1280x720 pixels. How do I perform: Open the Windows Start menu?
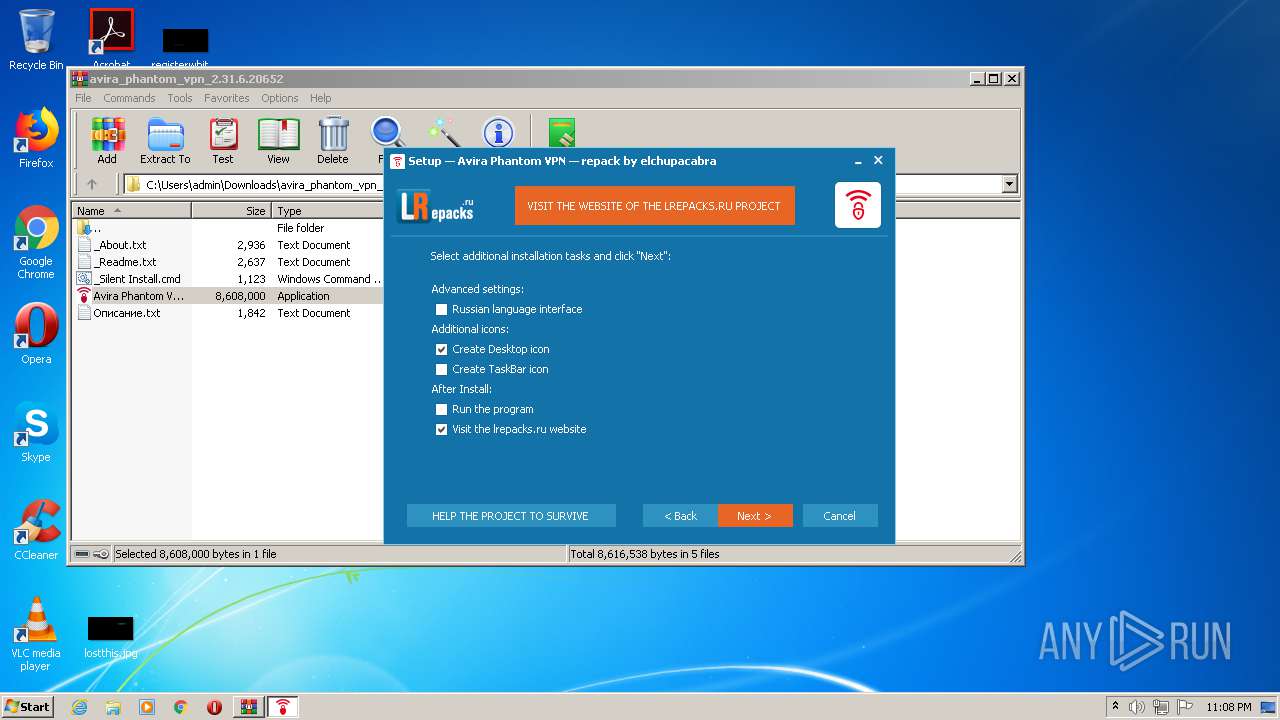pos(28,707)
